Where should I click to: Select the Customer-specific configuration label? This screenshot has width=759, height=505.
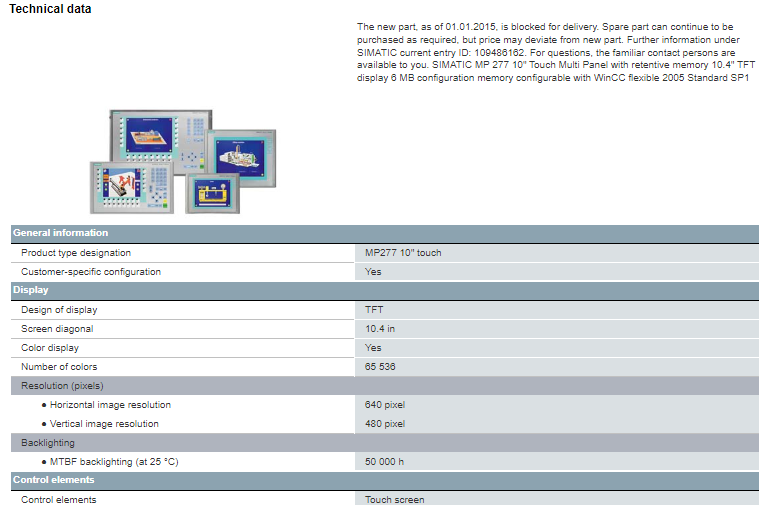click(x=91, y=272)
